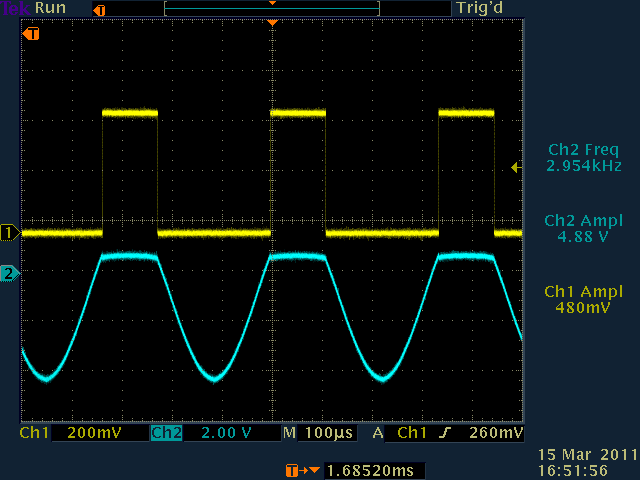
Task: Open the A Ch1 trigger source readout
Action: pos(400,434)
